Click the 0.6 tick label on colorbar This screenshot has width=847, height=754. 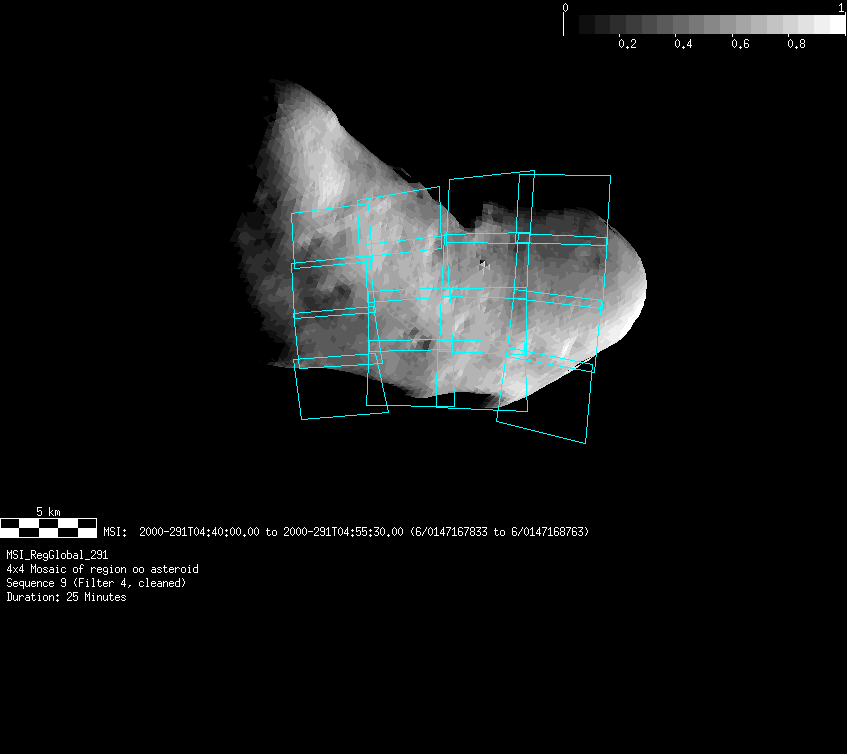(x=740, y=45)
